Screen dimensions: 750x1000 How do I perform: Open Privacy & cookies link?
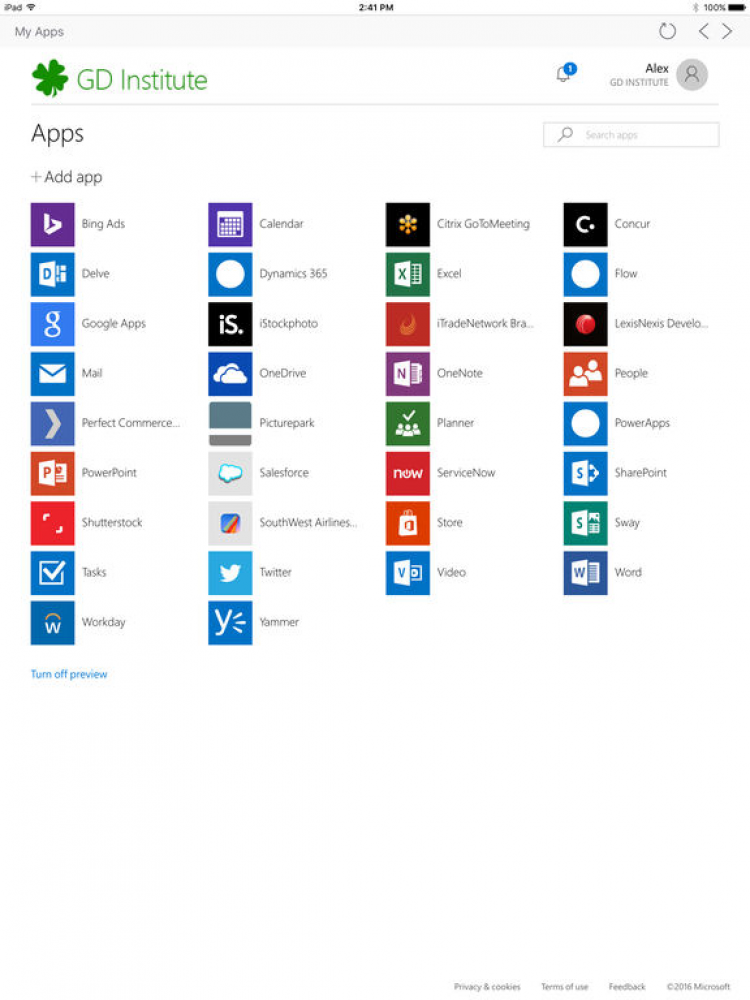tap(487, 986)
